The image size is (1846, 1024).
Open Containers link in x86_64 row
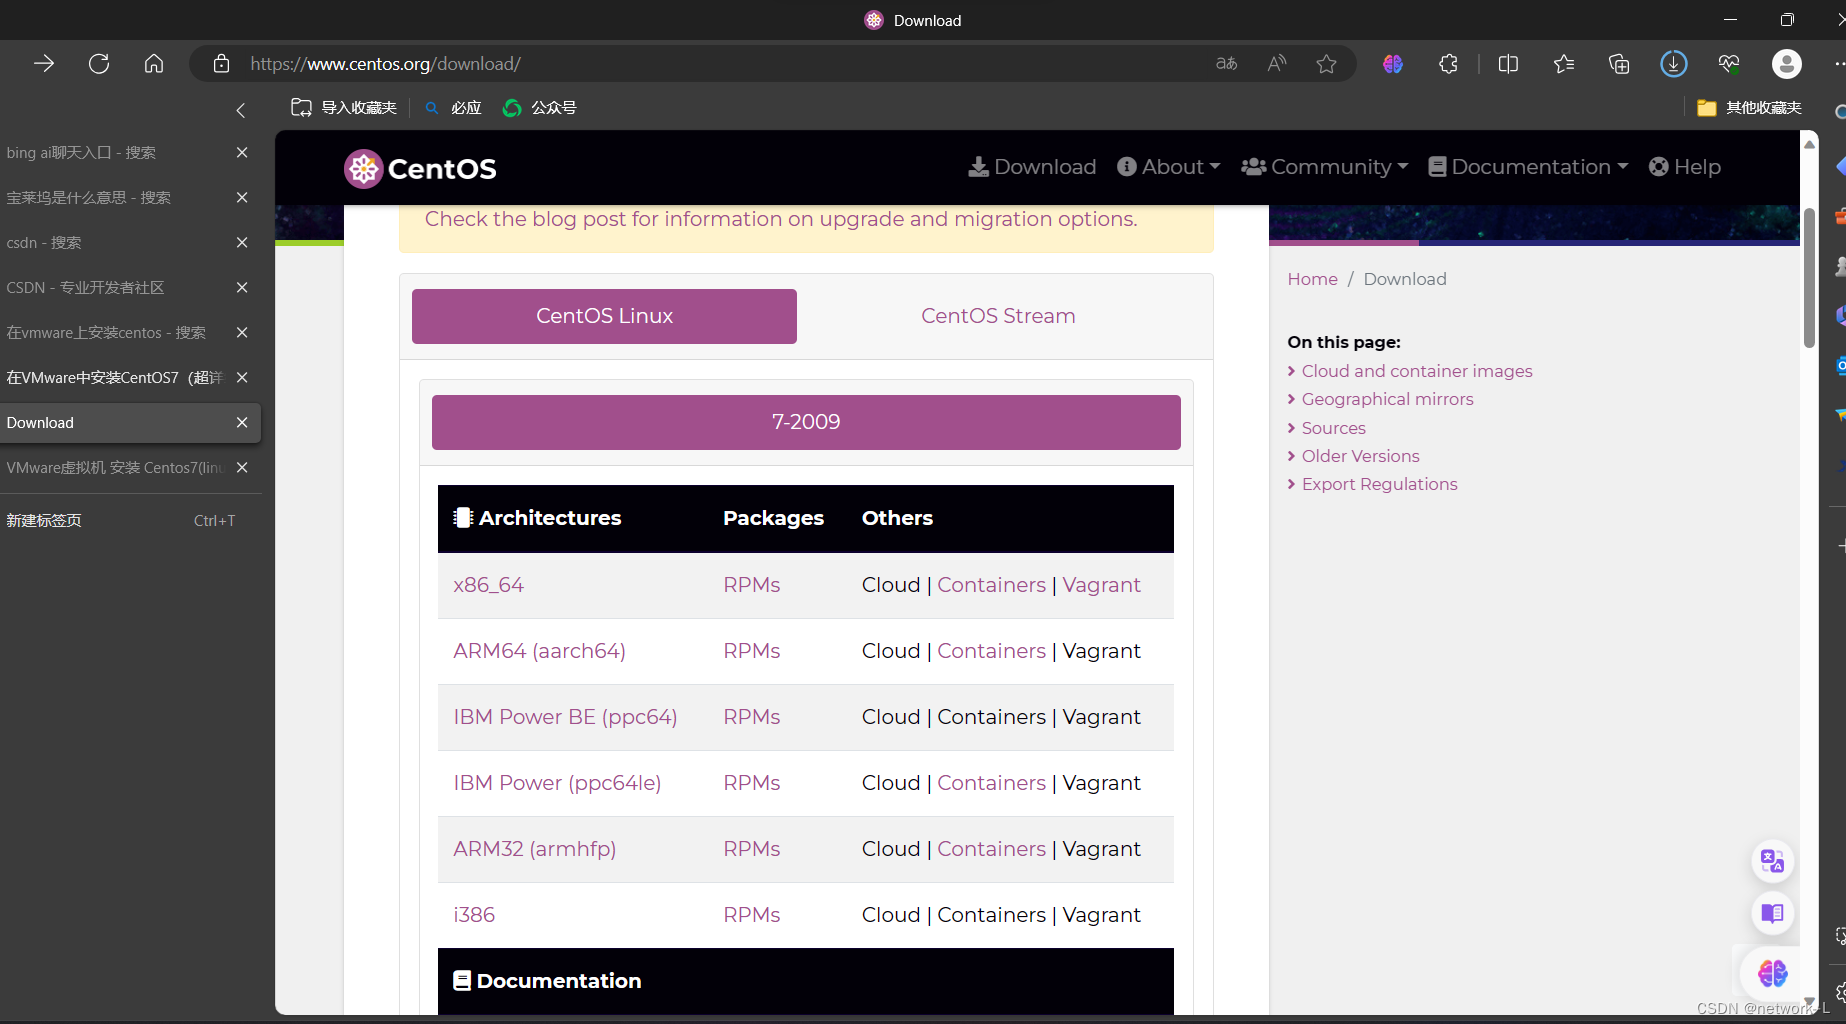[991, 585]
